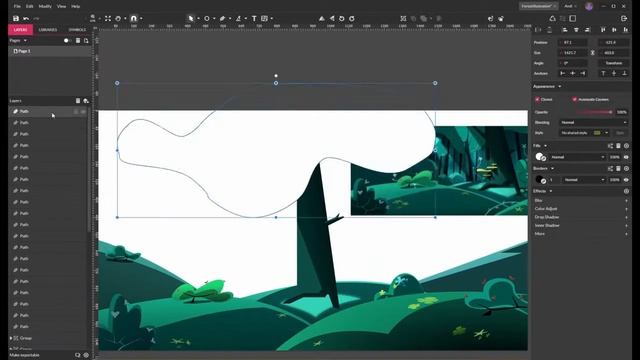Hide the fill with eye icon

pyautogui.click(x=626, y=157)
